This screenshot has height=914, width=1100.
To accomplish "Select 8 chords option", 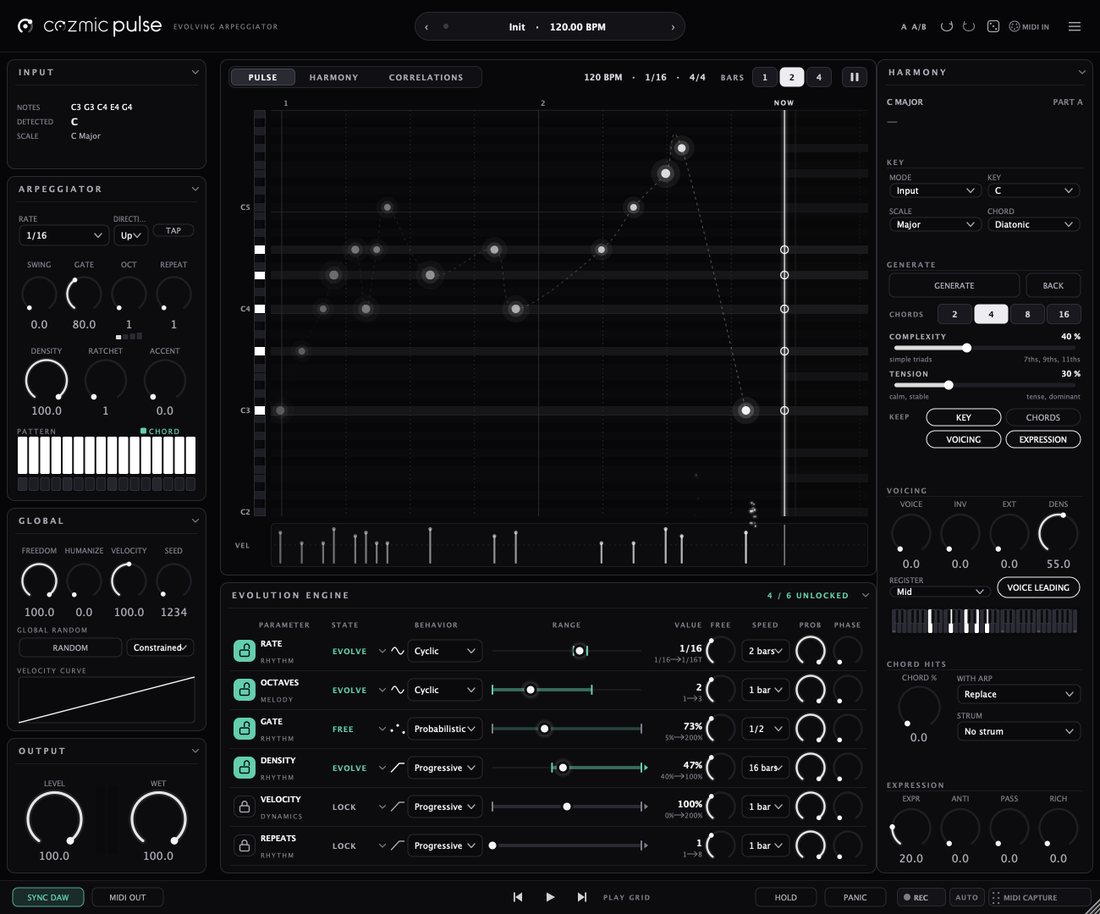I will (x=1027, y=314).
